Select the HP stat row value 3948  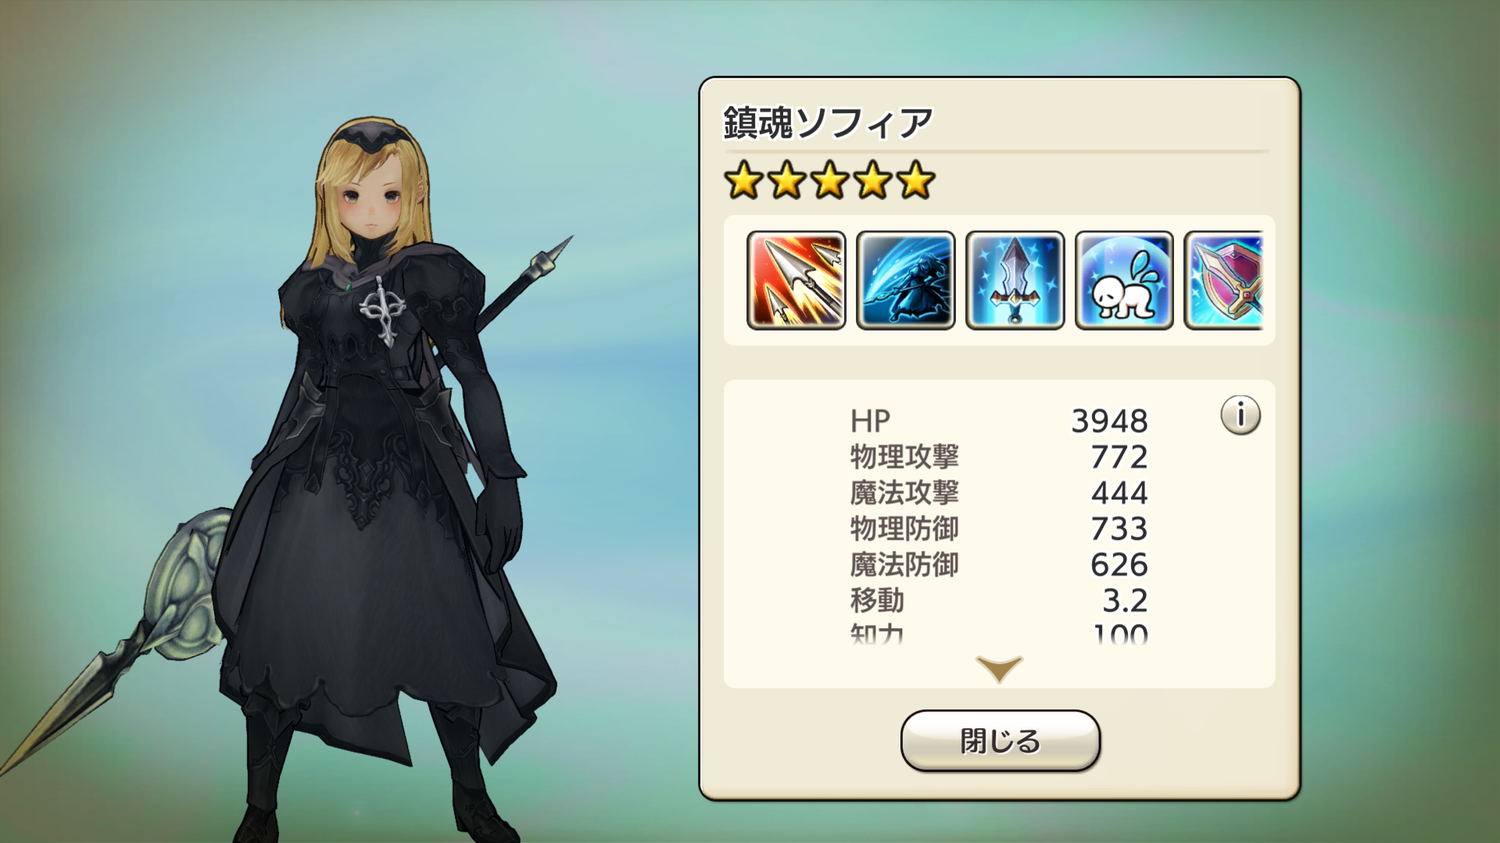[1109, 420]
